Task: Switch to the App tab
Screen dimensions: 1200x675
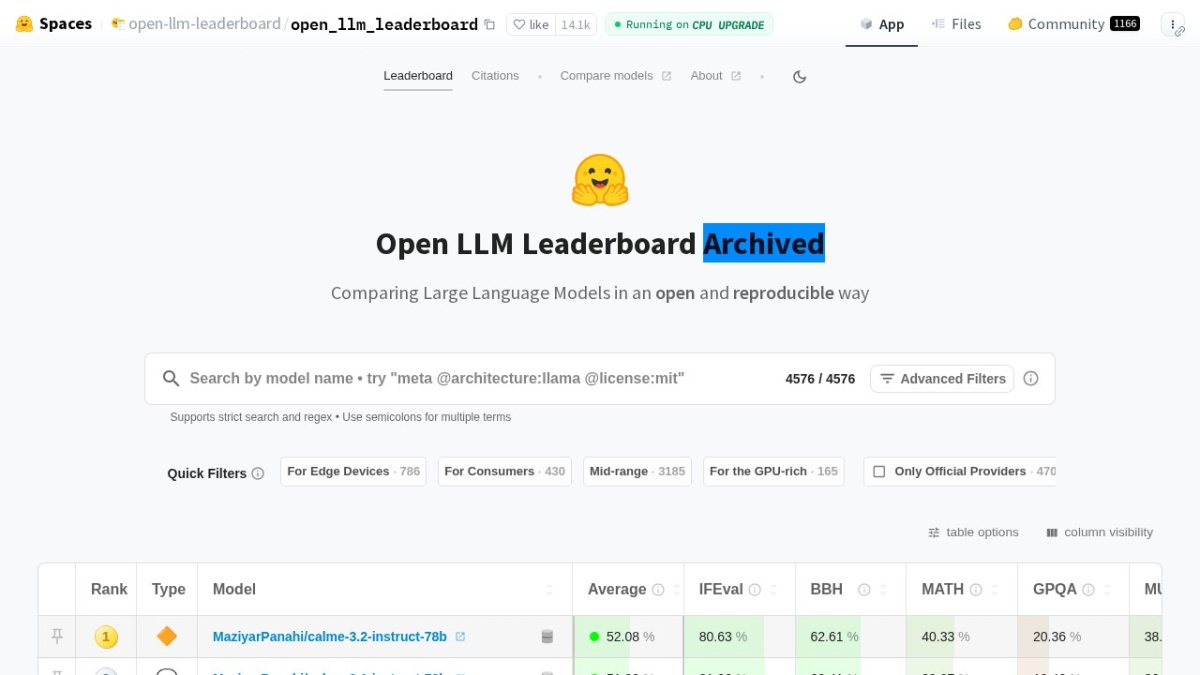Action: click(882, 24)
